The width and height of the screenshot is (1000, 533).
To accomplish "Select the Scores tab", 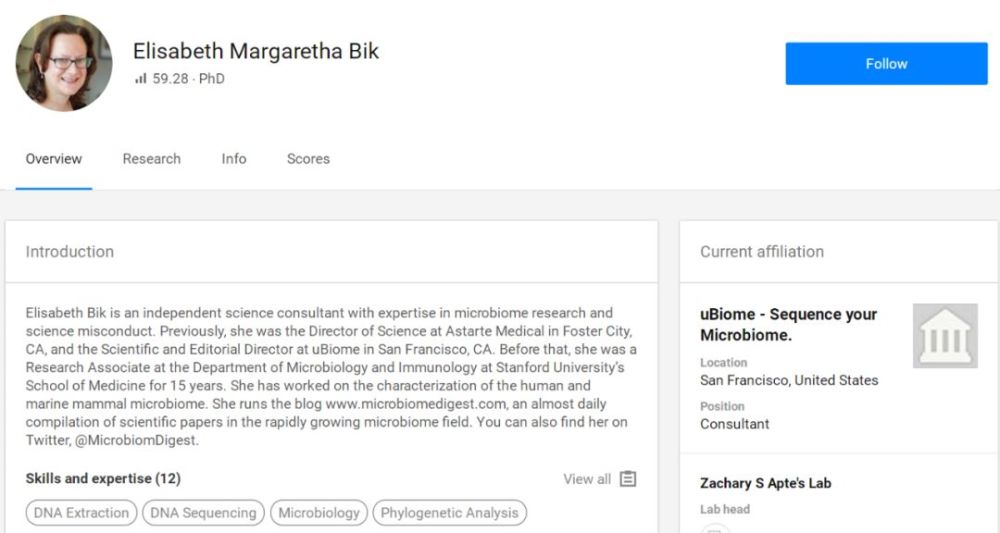I will [308, 159].
